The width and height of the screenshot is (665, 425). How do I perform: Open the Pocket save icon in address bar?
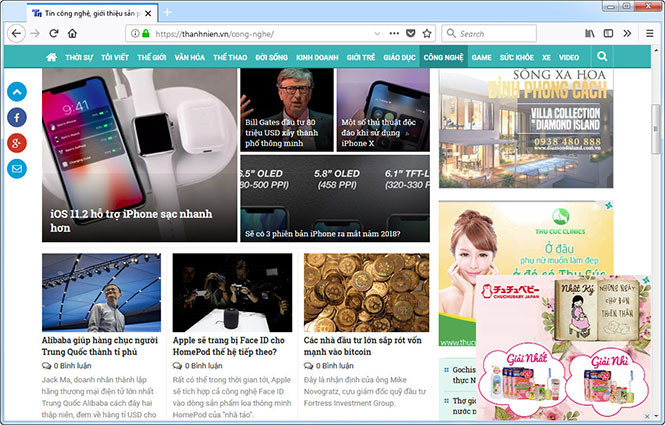(x=408, y=33)
